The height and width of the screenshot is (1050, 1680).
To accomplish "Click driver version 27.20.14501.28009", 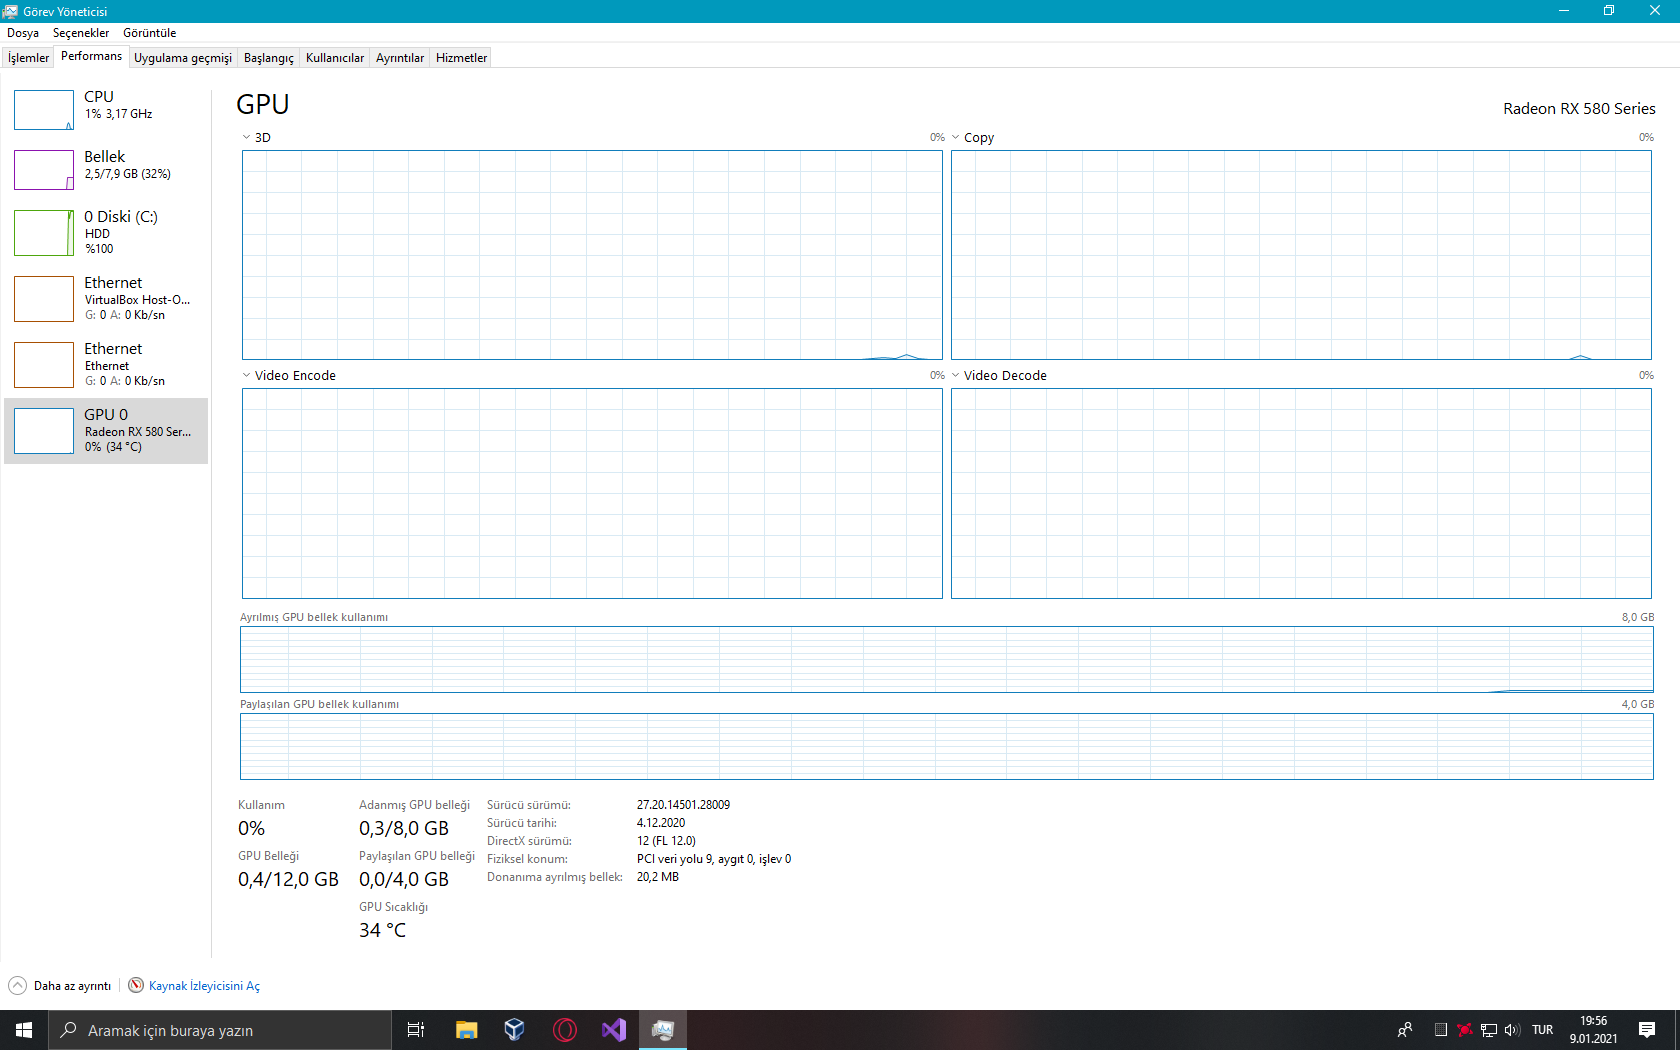I will 683,805.
